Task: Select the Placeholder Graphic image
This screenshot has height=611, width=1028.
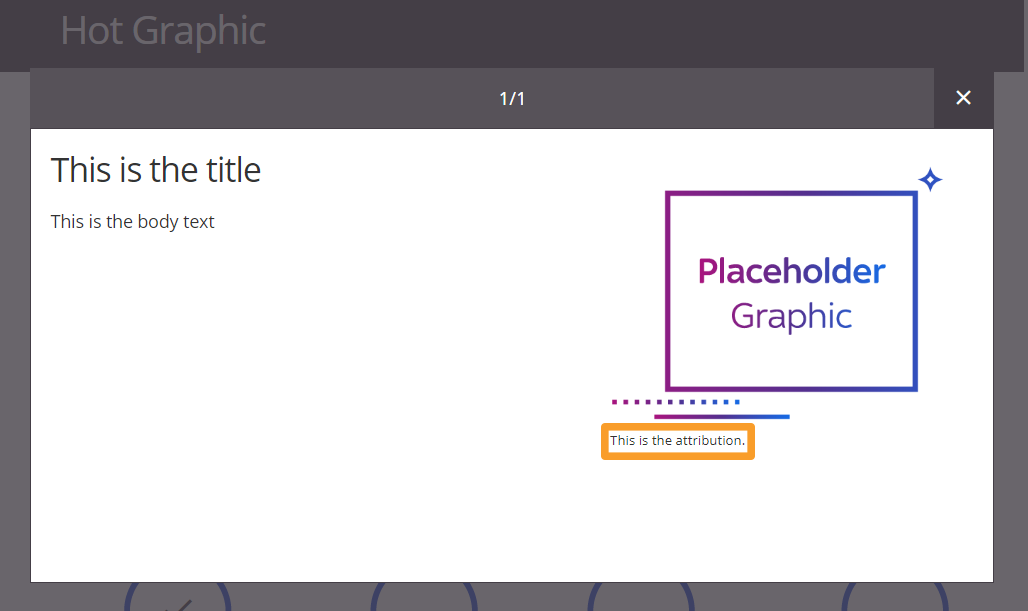Action: tap(790, 291)
